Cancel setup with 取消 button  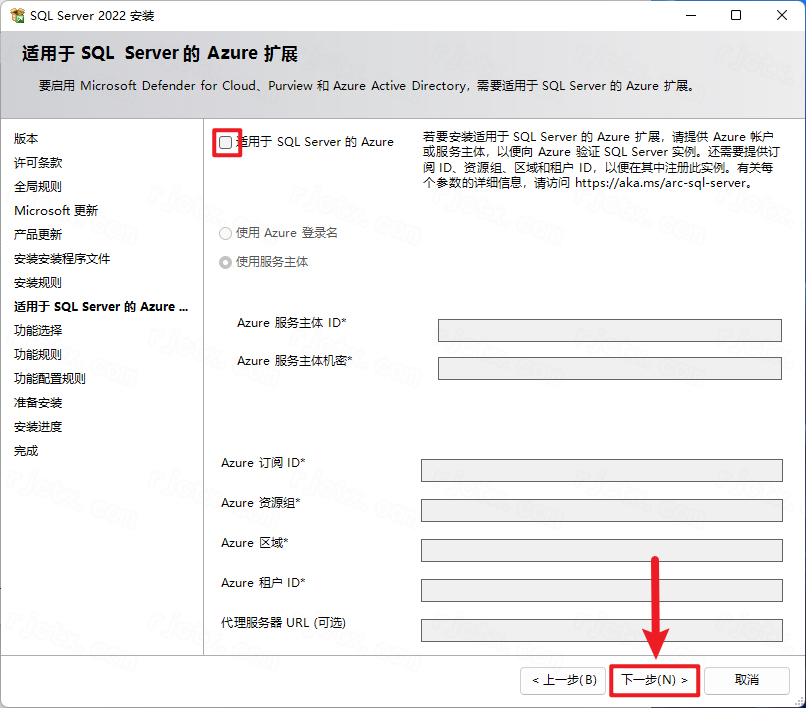click(747, 680)
